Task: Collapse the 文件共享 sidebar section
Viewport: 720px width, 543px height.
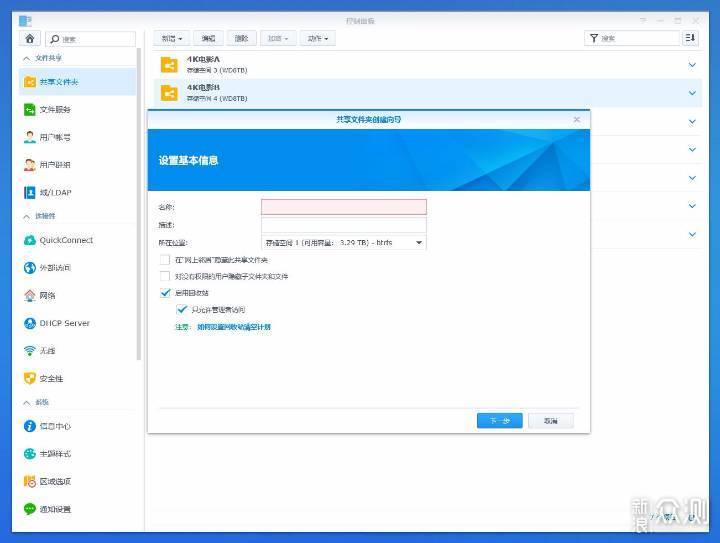Action: tap(27, 58)
